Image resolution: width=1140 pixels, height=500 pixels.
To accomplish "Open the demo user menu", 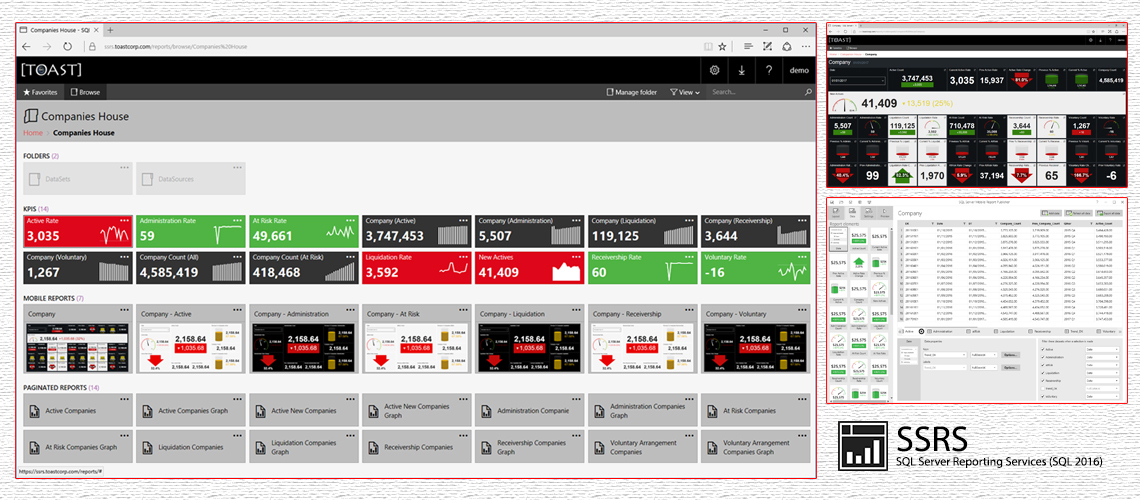I will (x=799, y=70).
